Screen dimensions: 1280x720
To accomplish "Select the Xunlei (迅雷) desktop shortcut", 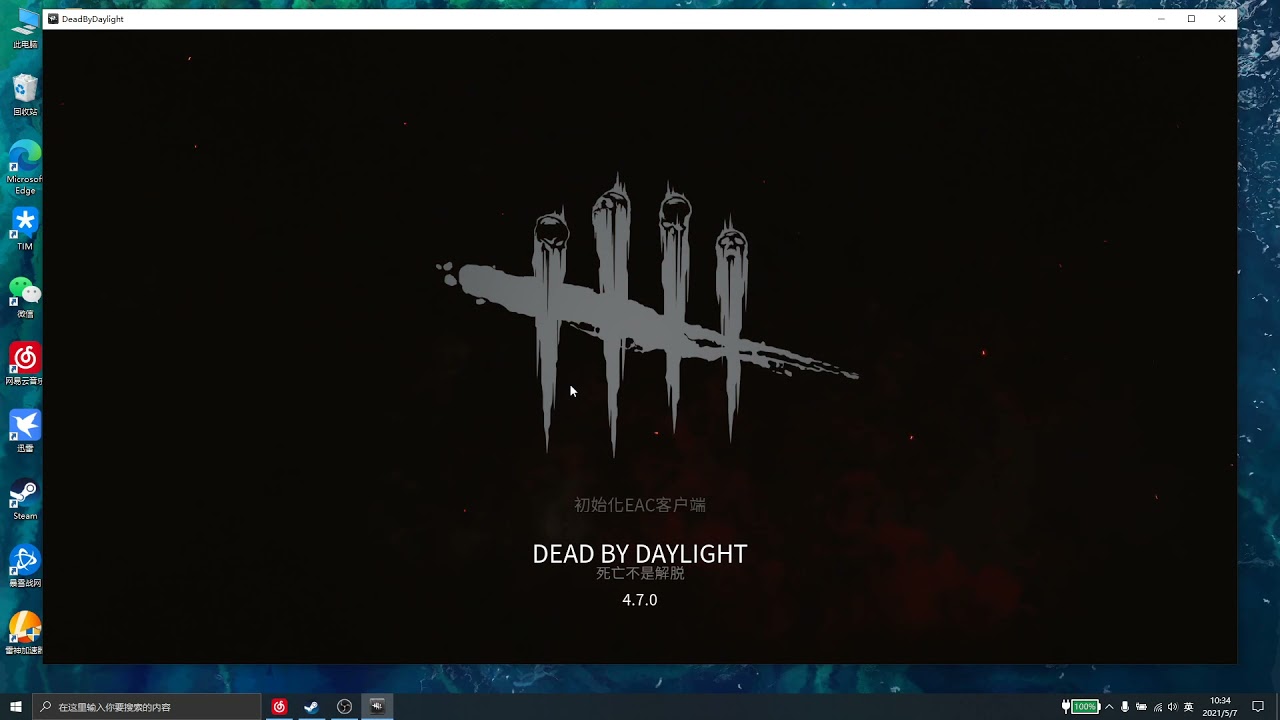I will (x=25, y=431).
